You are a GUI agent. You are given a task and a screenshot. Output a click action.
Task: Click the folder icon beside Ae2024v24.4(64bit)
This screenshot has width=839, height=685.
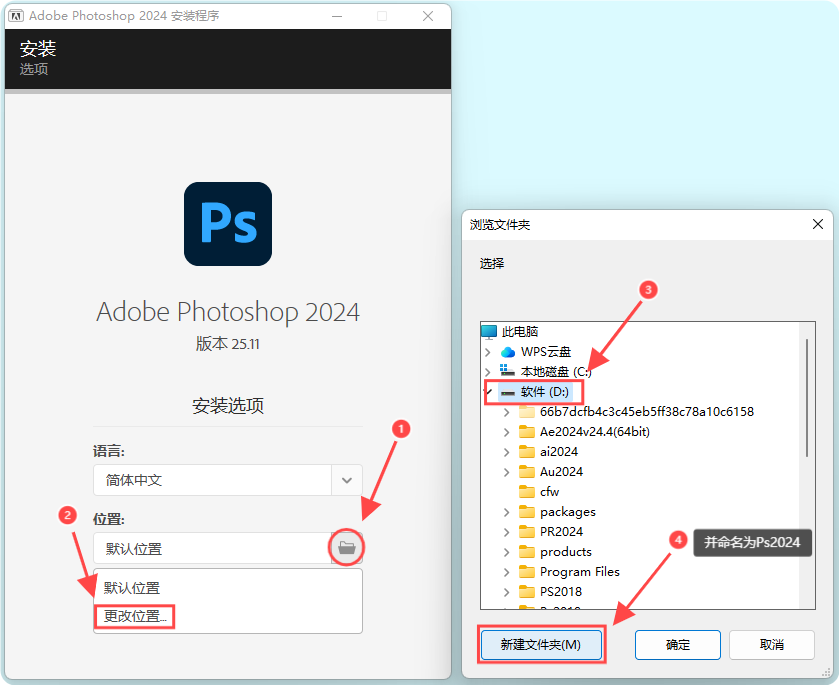[x=527, y=432]
